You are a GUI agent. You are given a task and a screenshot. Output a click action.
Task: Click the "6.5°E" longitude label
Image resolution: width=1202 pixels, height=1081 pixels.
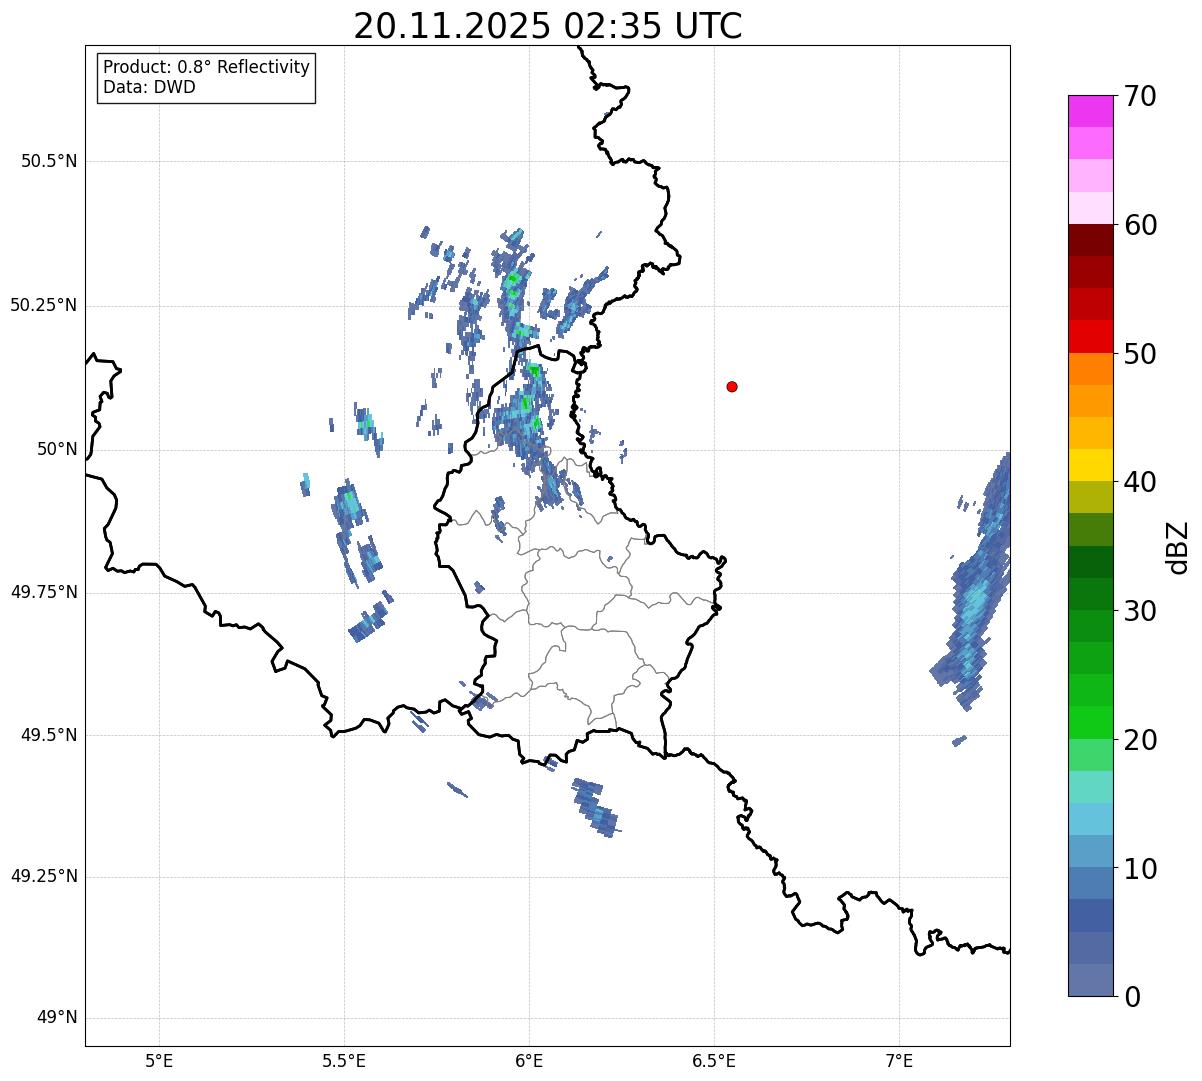click(x=714, y=1060)
